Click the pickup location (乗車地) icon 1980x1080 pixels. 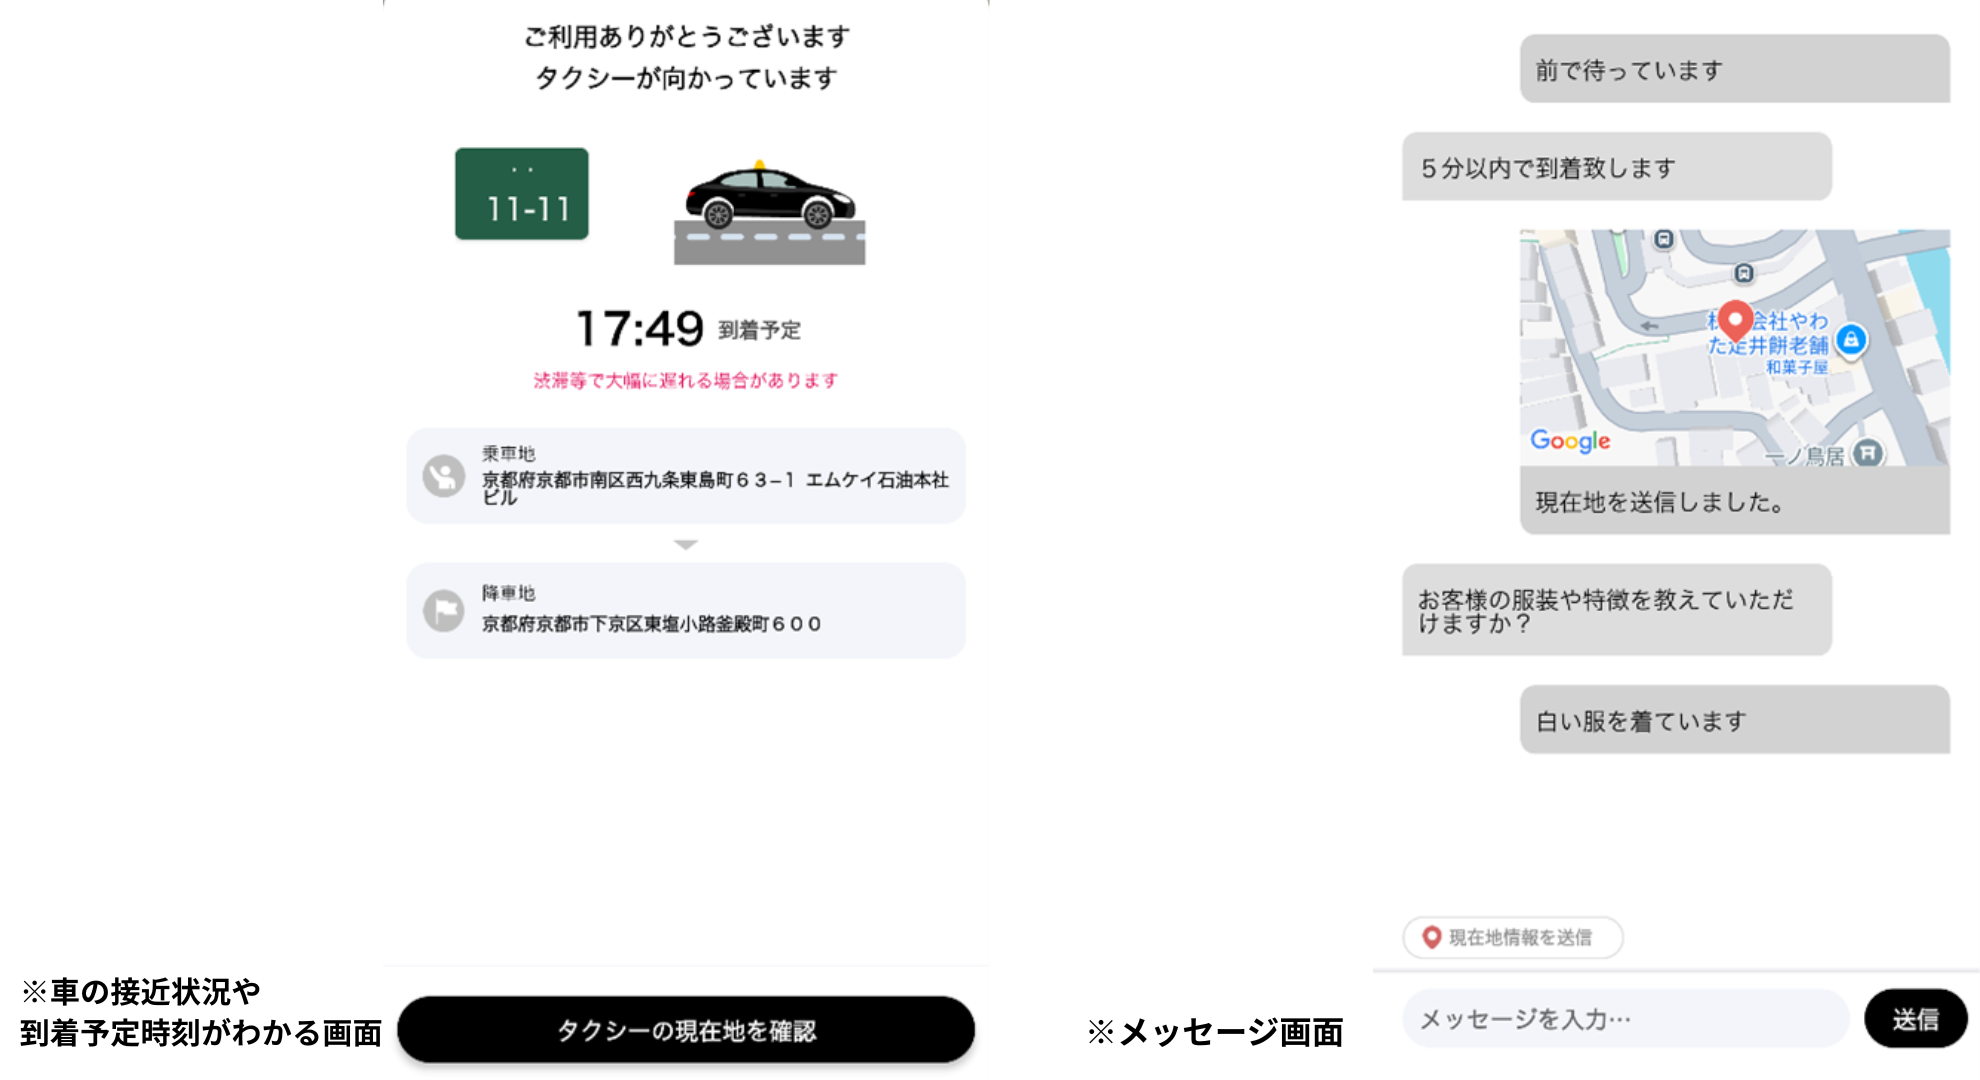(x=444, y=476)
